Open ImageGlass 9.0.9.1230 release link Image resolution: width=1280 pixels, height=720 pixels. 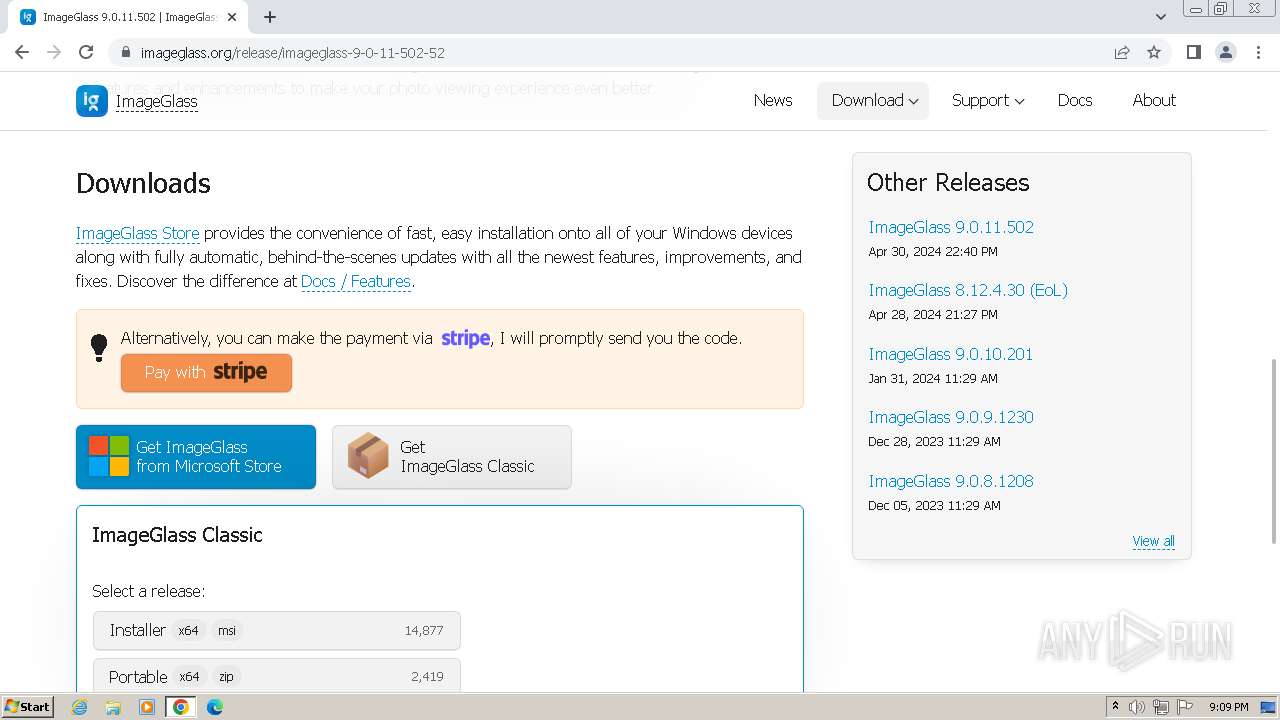pos(951,417)
